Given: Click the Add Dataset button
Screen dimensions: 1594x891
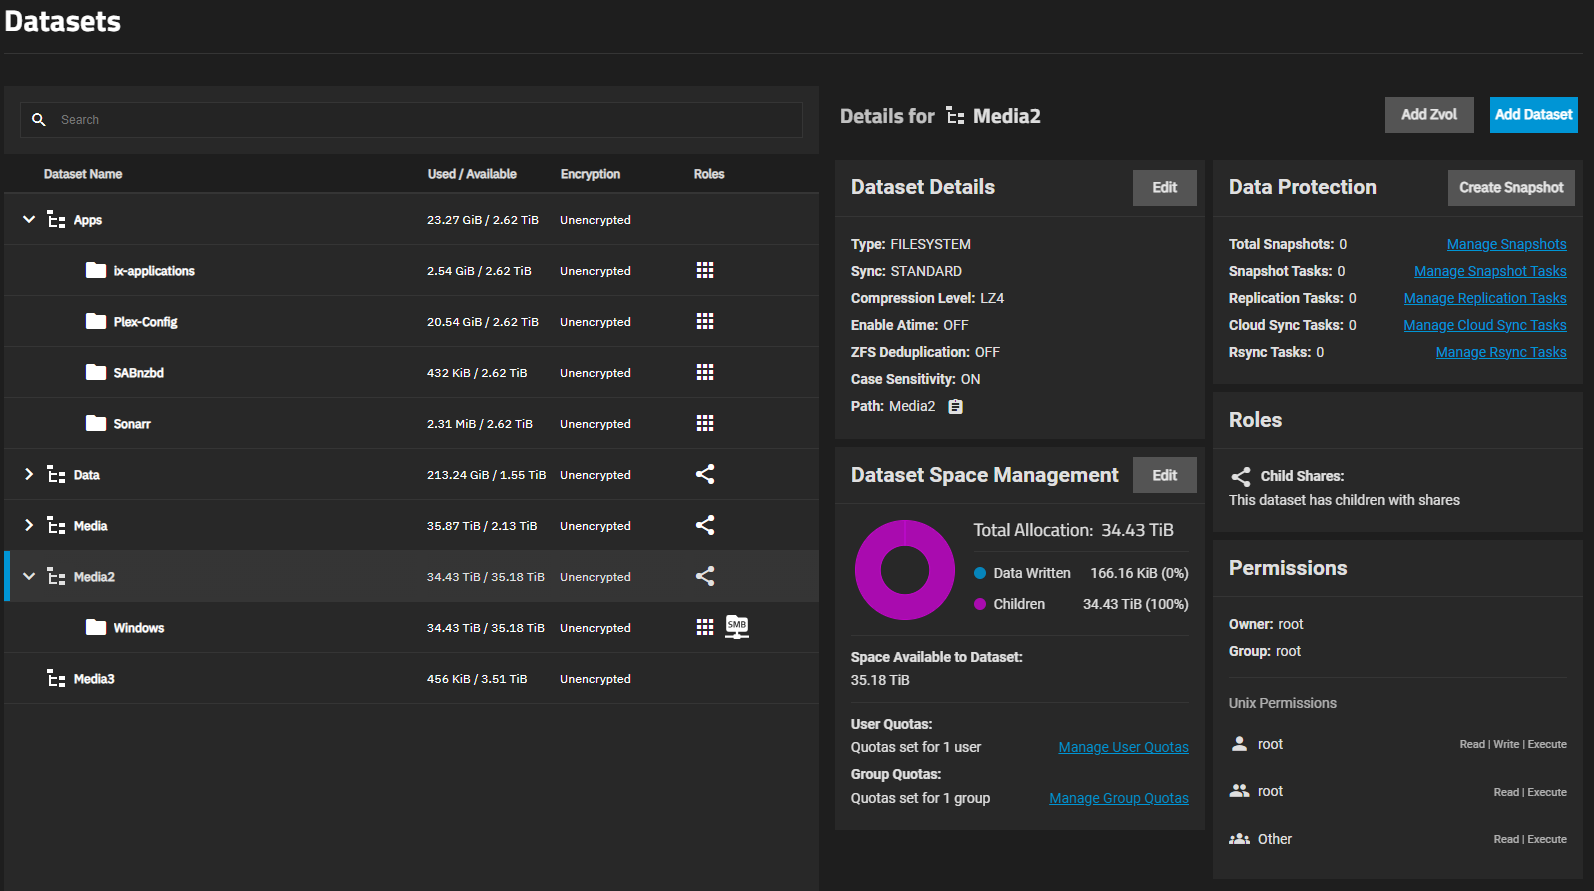Looking at the screenshot, I should [x=1533, y=115].
